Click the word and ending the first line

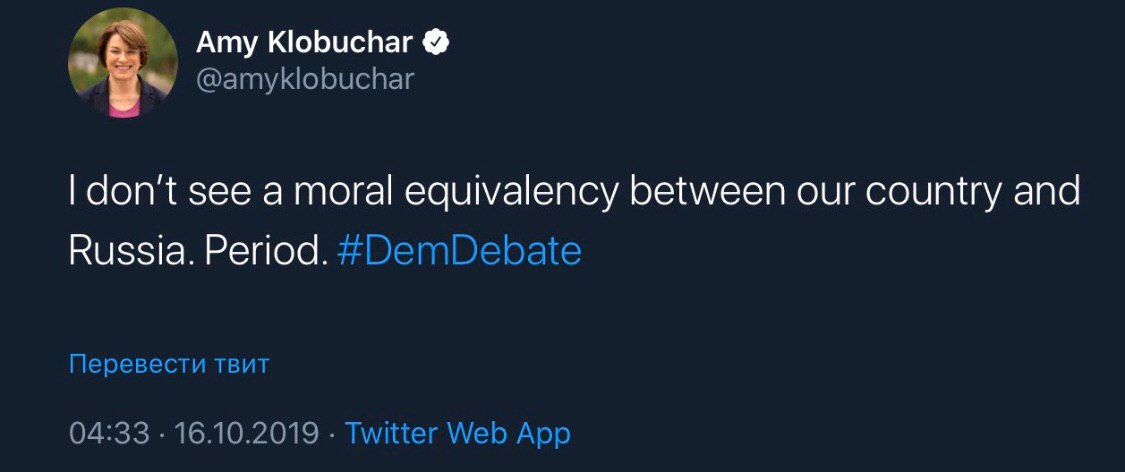(x=1049, y=191)
